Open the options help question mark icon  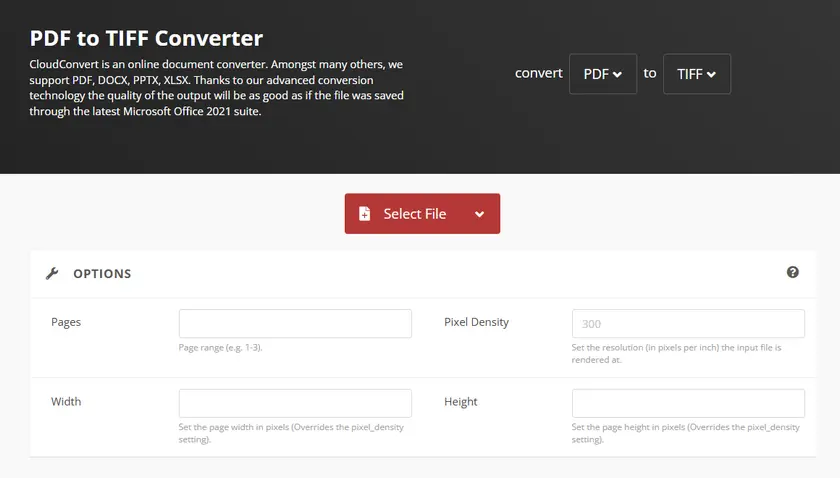[x=792, y=272]
